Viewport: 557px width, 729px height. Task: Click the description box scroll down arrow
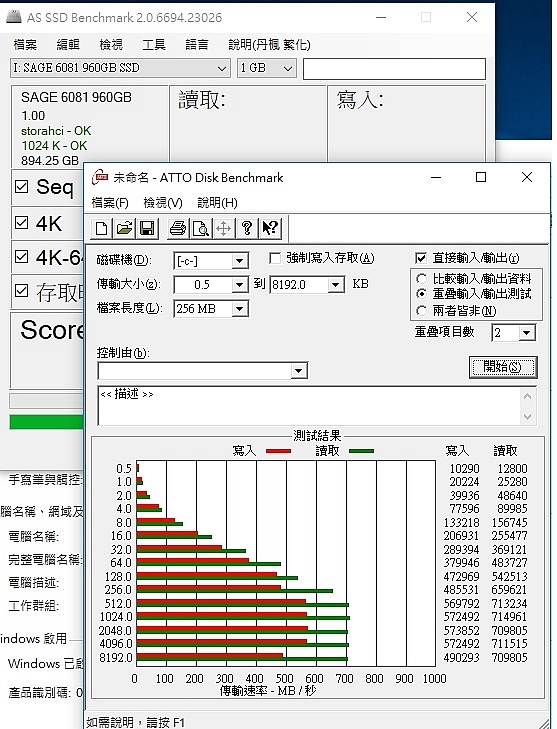pyautogui.click(x=527, y=417)
